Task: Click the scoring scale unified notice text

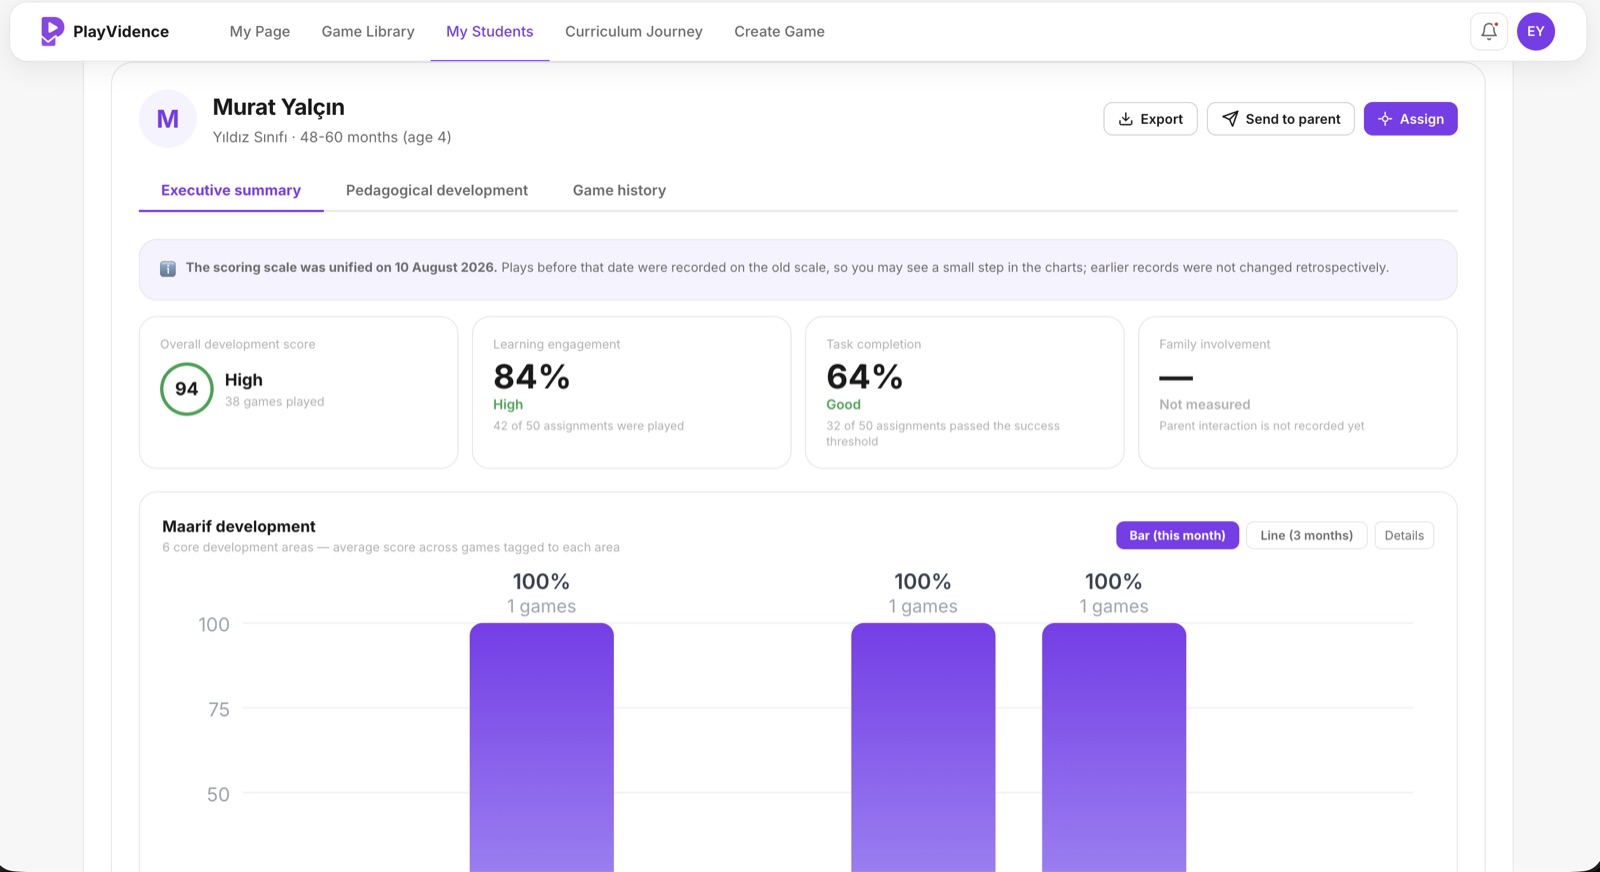Action: pyautogui.click(x=787, y=267)
